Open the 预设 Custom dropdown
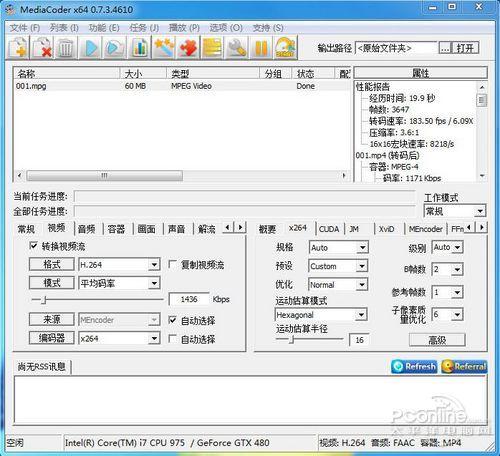Image resolution: width=500 pixels, height=456 pixels. (362, 266)
